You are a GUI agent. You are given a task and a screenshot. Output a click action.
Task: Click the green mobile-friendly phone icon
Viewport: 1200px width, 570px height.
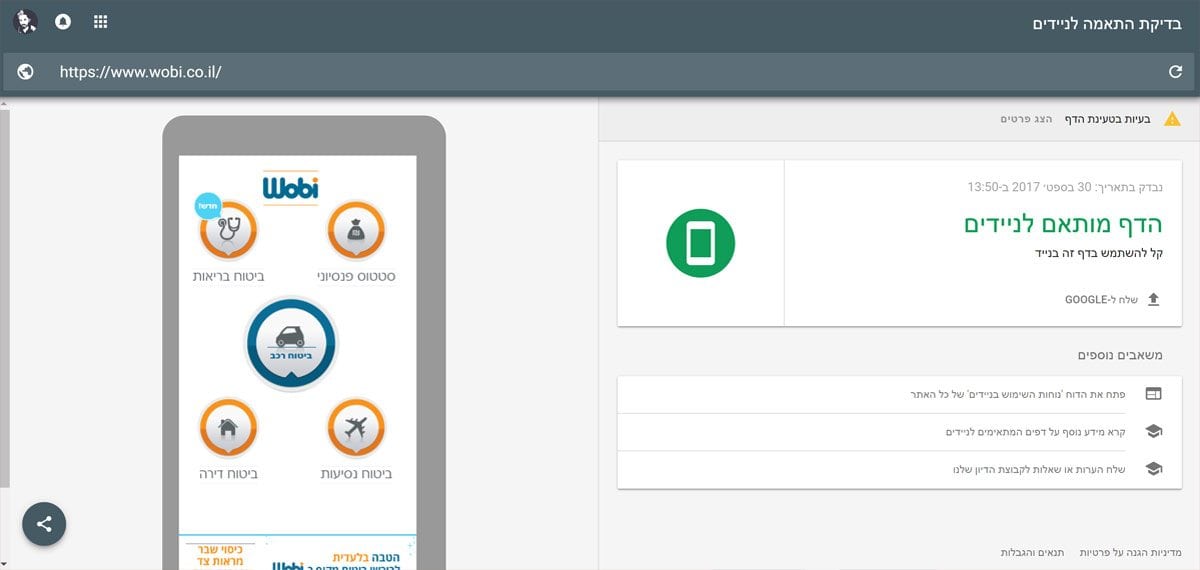(x=700, y=243)
